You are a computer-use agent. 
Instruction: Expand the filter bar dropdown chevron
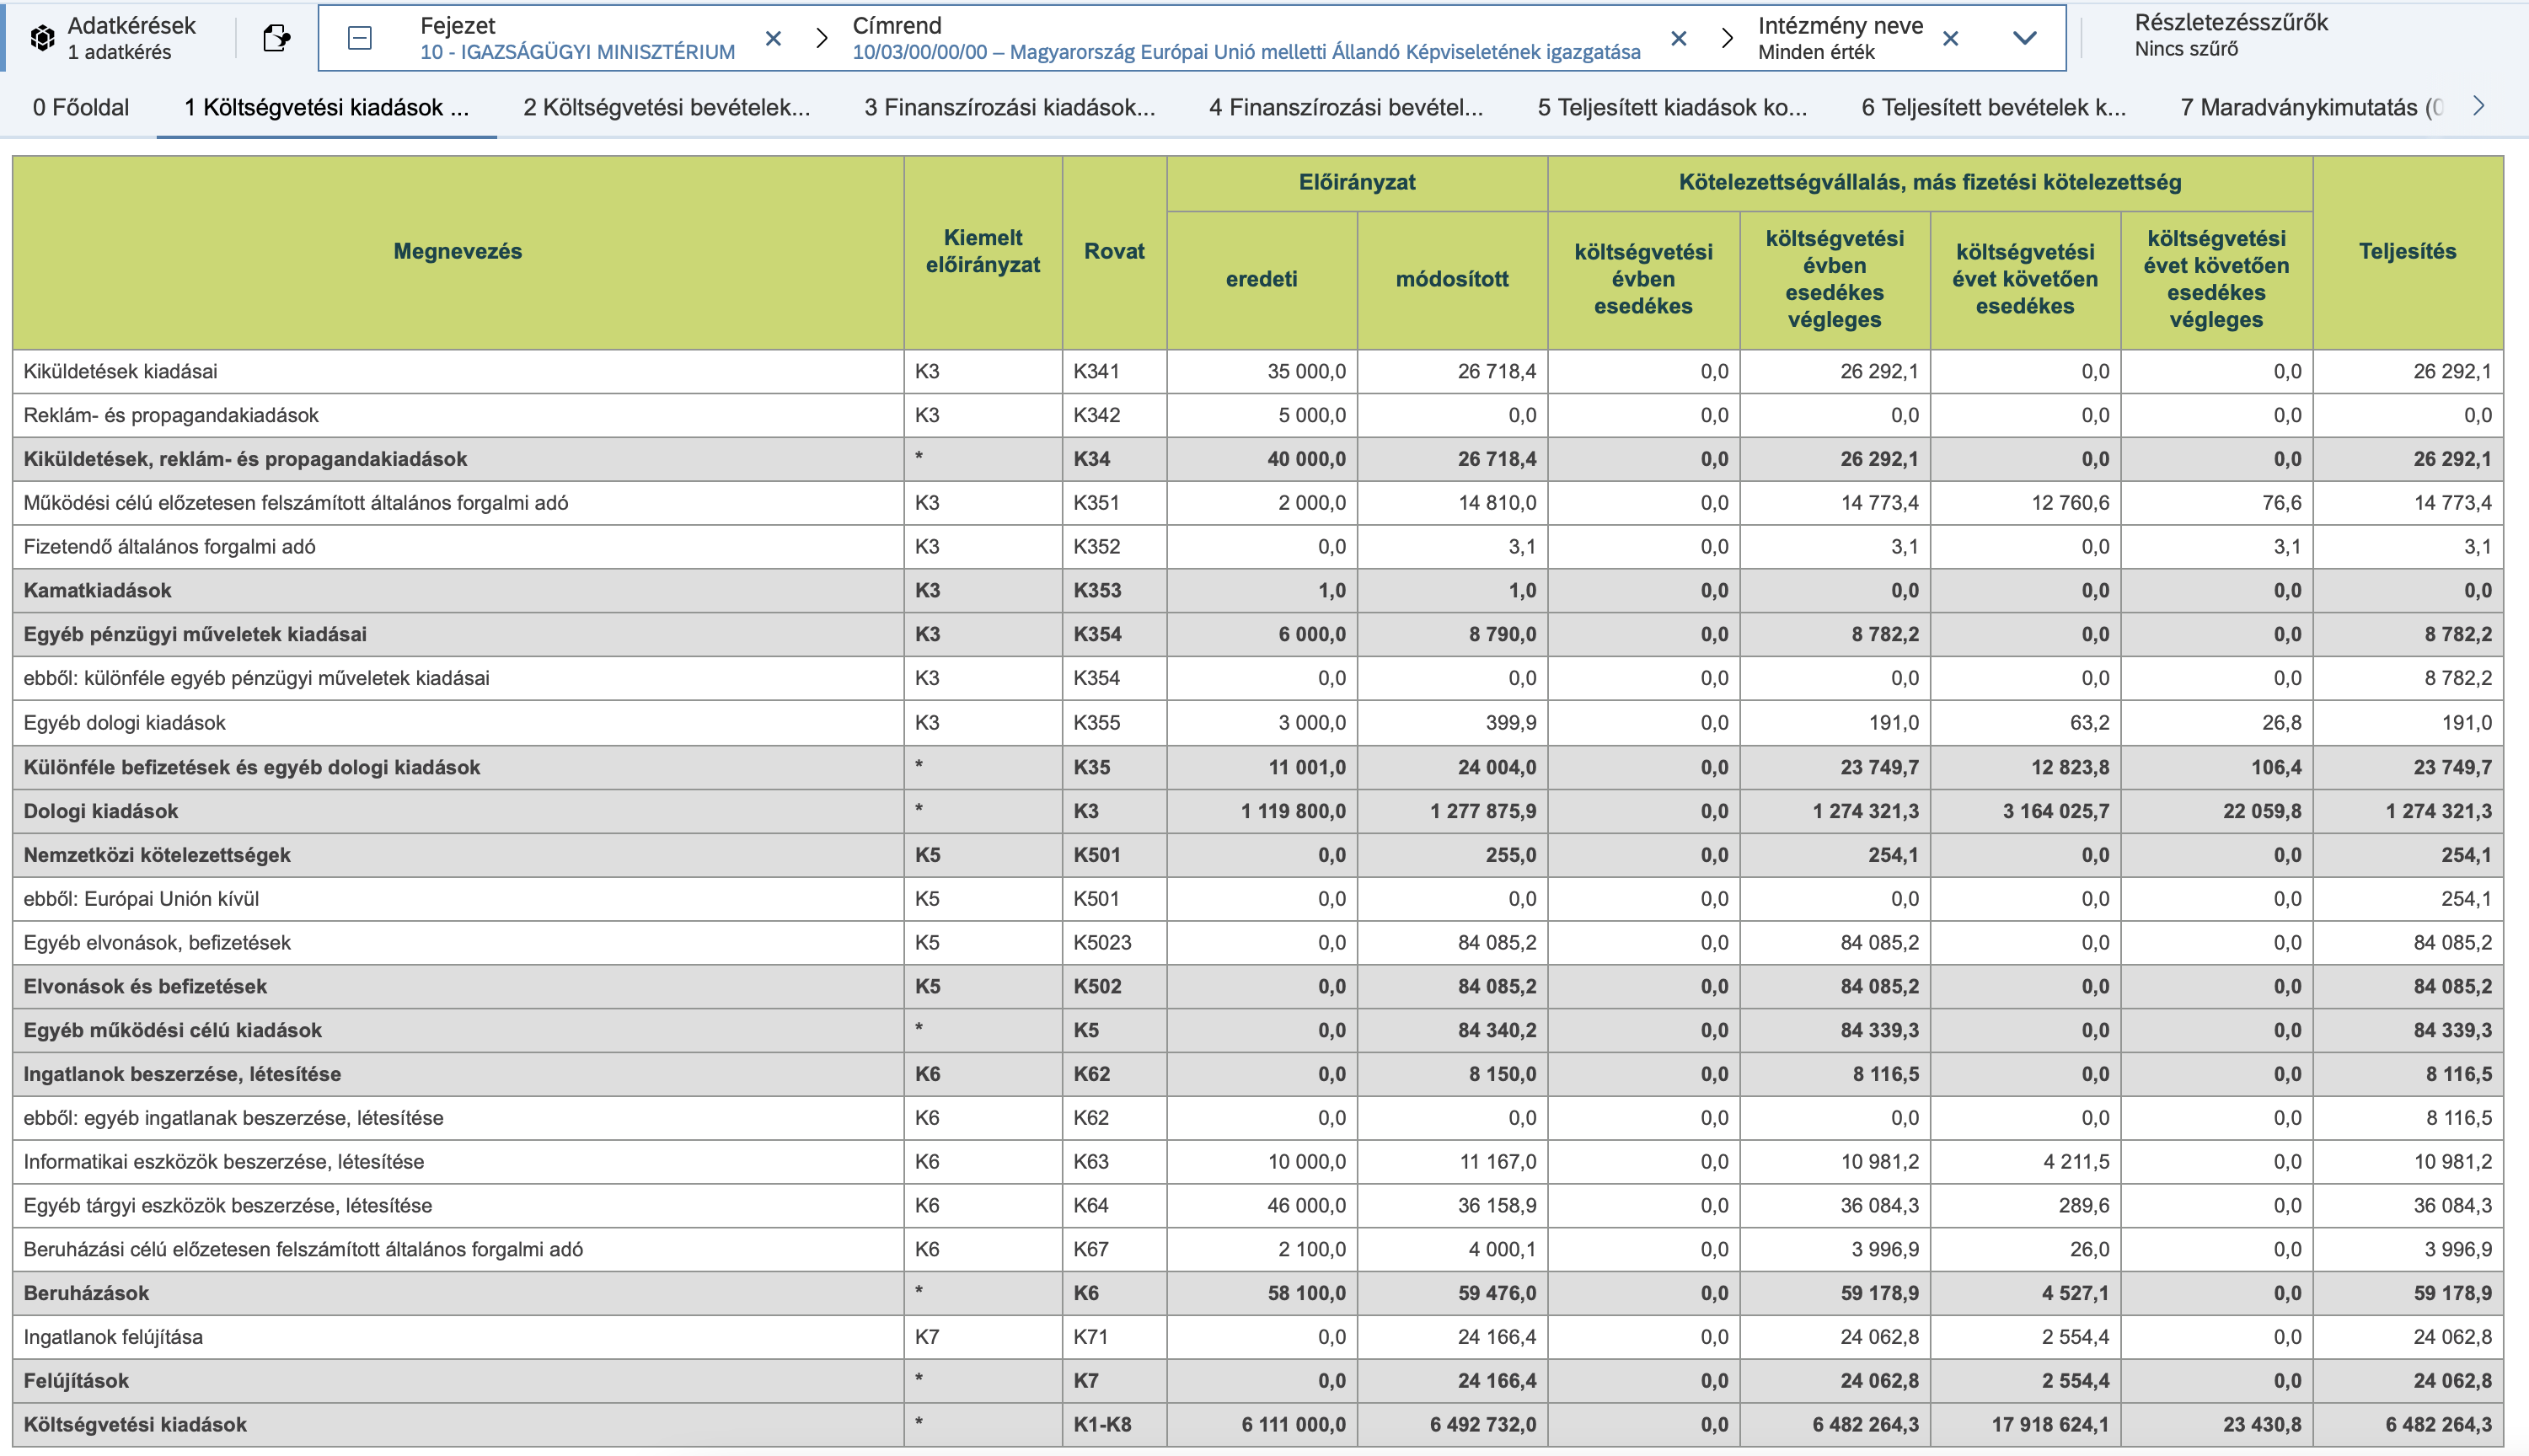[x=2025, y=38]
